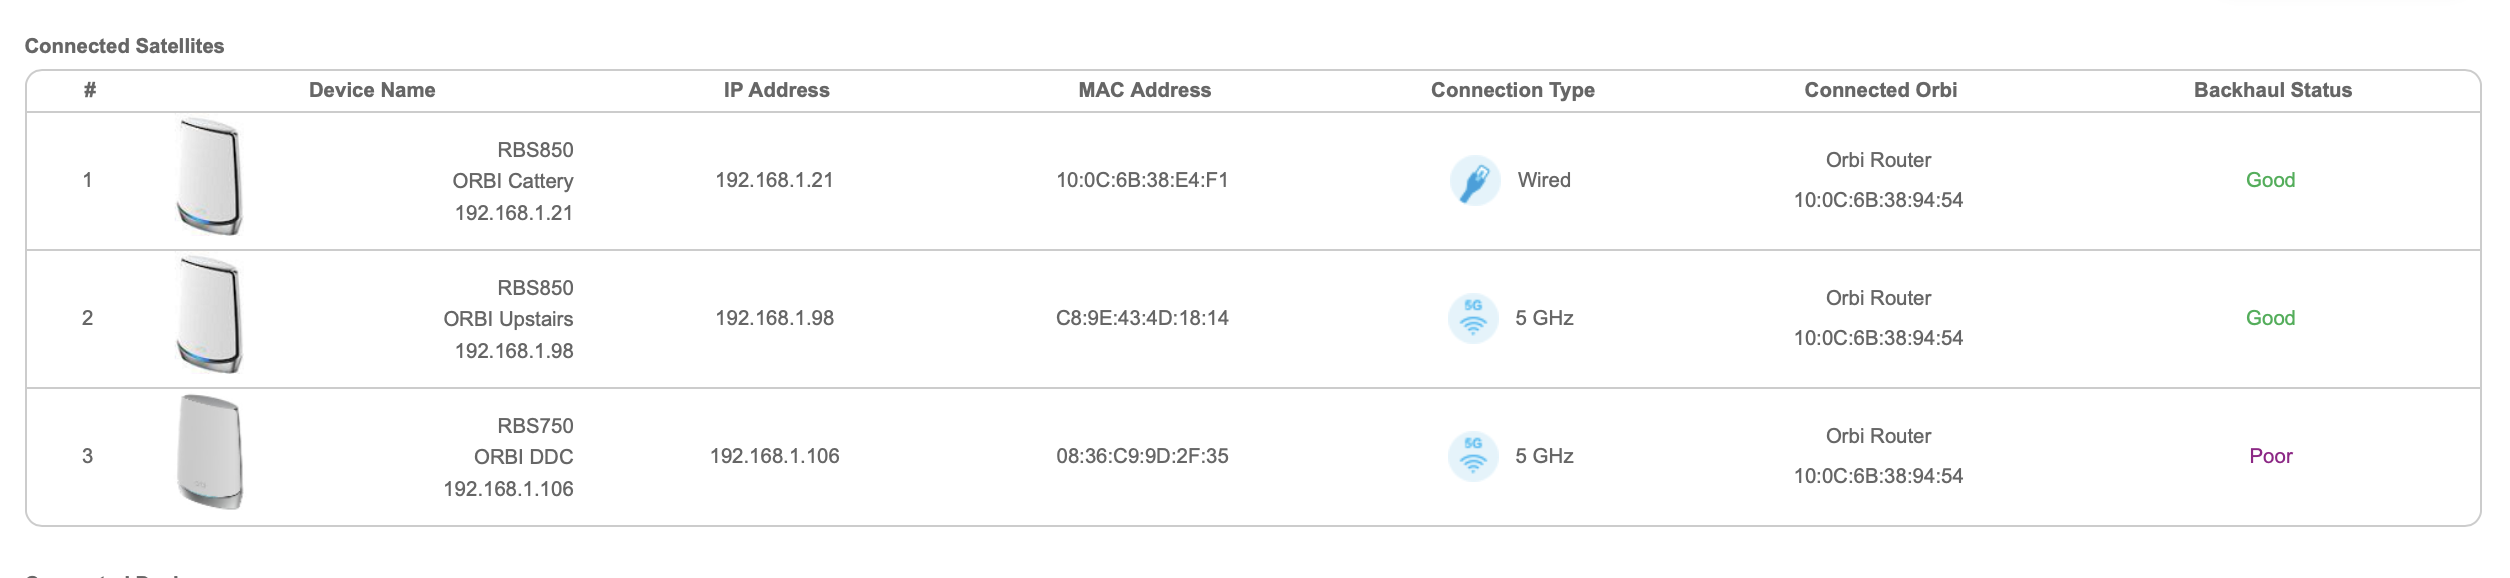The image size is (2510, 578).
Task: Click the Connected Orbi column header
Action: click(x=1880, y=90)
